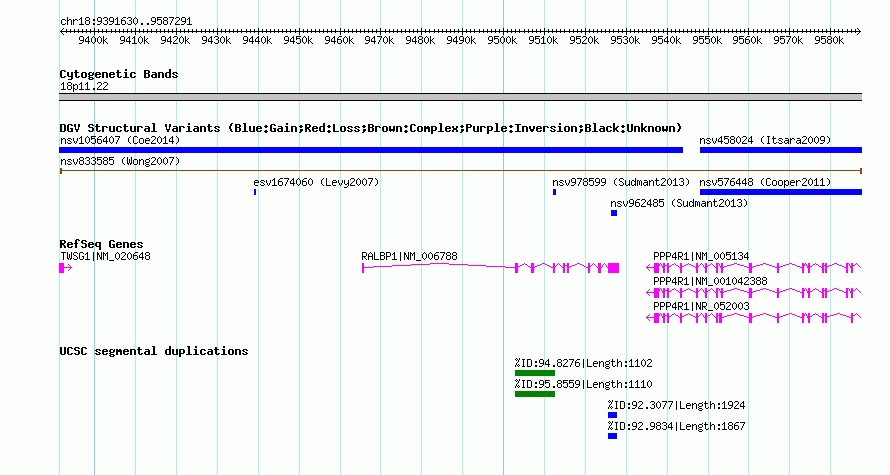Select the esv1674060 (Levy2007) variant marker

click(255, 192)
